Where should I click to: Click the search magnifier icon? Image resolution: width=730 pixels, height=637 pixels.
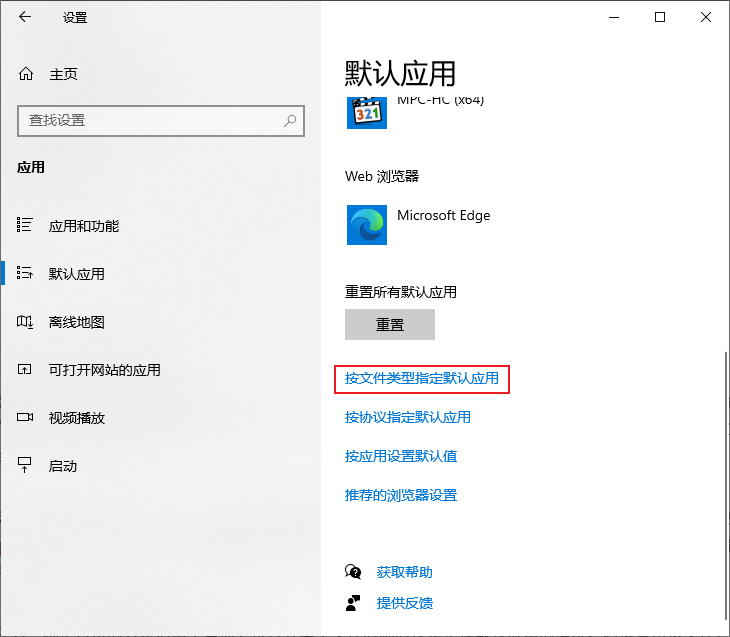(290, 121)
